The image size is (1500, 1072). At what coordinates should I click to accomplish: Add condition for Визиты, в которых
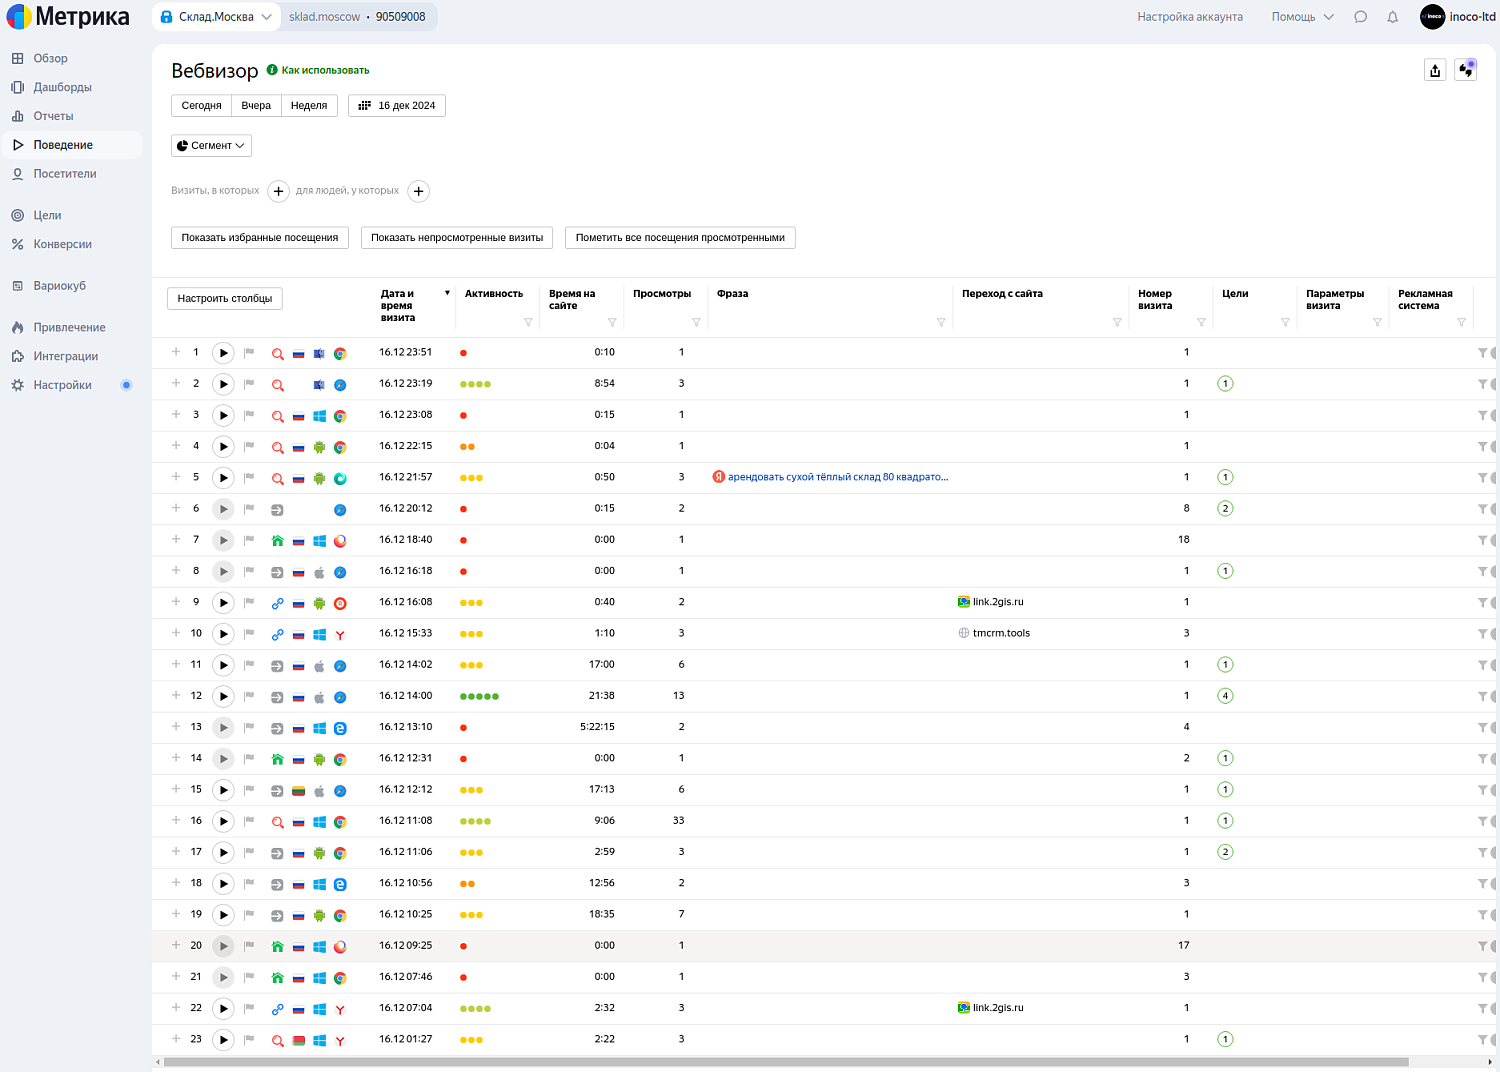pos(279,191)
